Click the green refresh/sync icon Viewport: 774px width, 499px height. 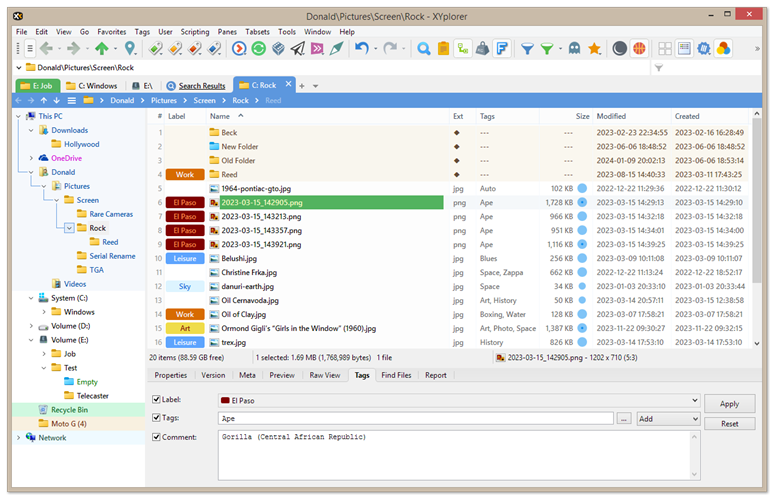(x=259, y=48)
